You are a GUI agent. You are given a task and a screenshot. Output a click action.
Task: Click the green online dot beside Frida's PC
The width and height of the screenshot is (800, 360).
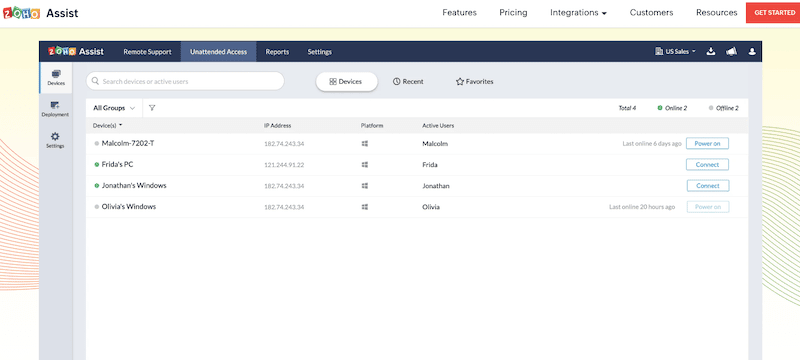(x=97, y=165)
